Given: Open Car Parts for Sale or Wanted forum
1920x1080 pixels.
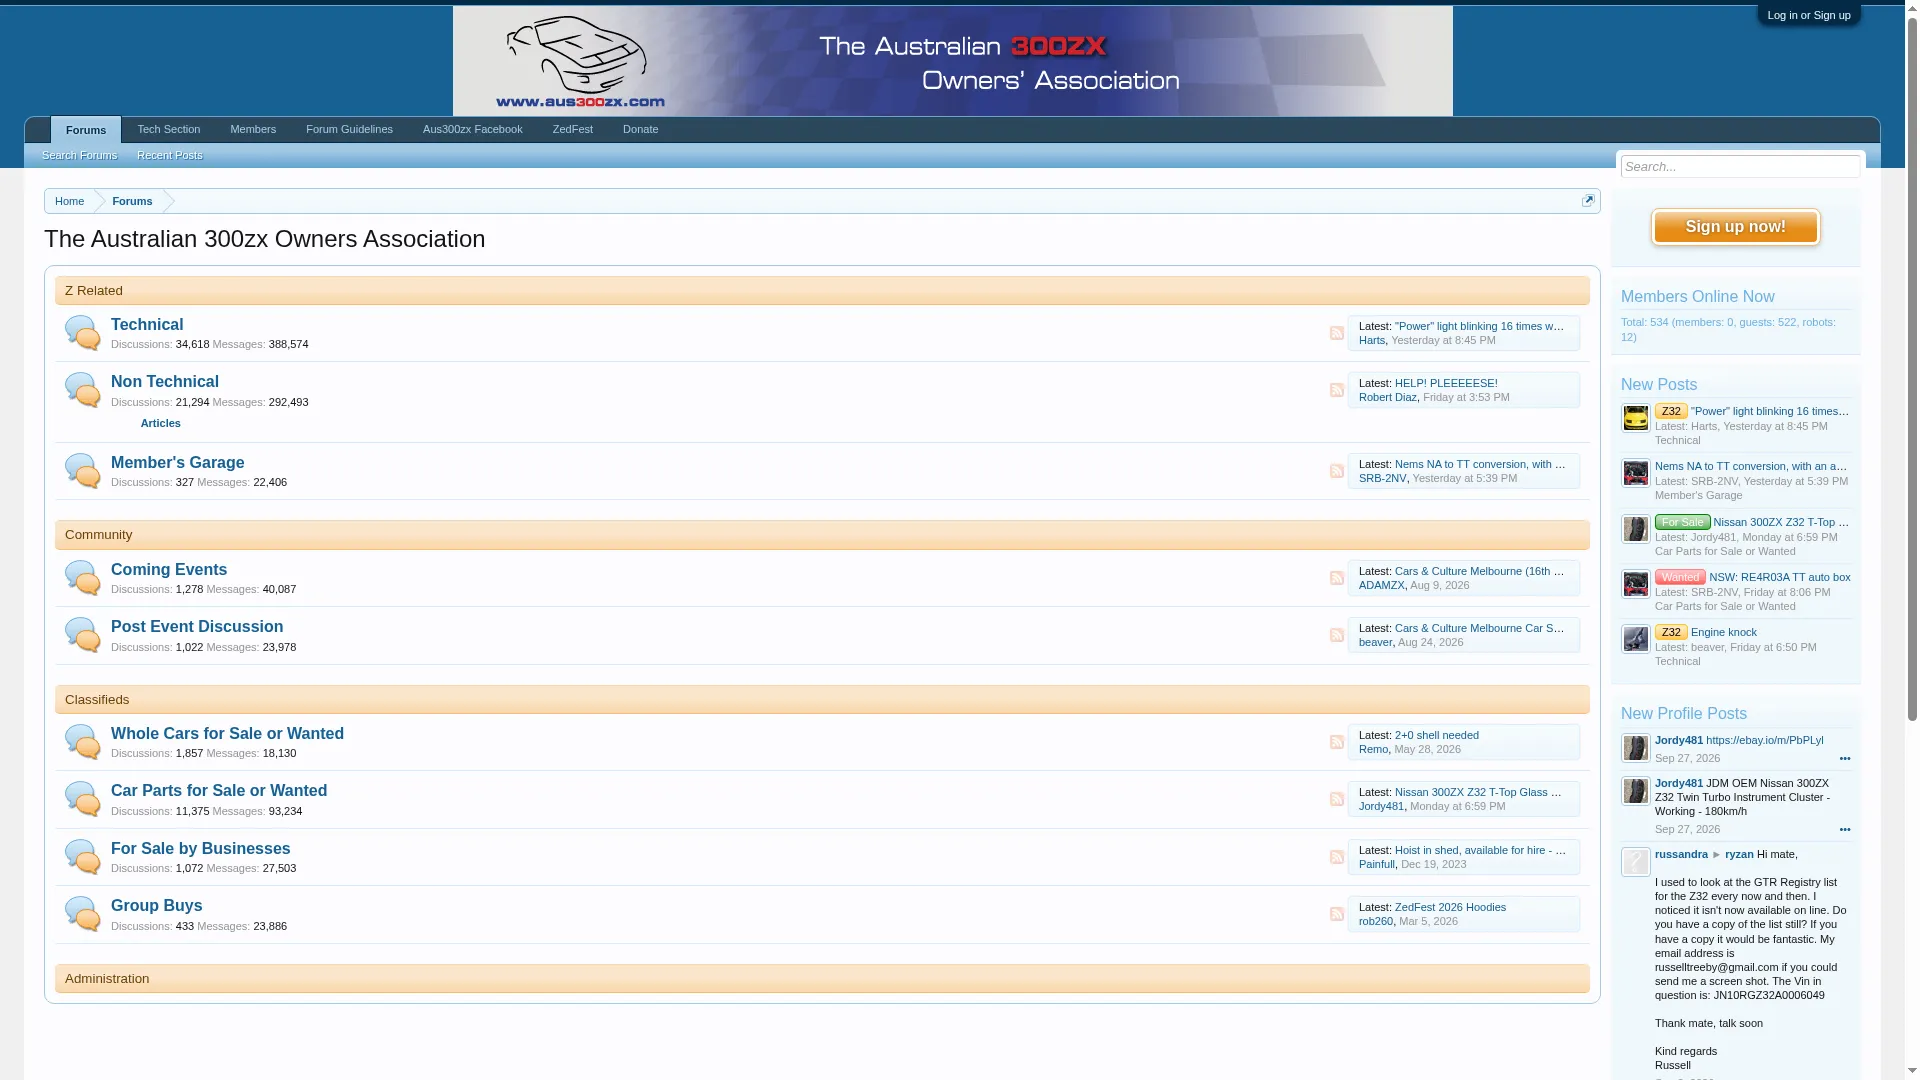Looking at the screenshot, I should [219, 791].
